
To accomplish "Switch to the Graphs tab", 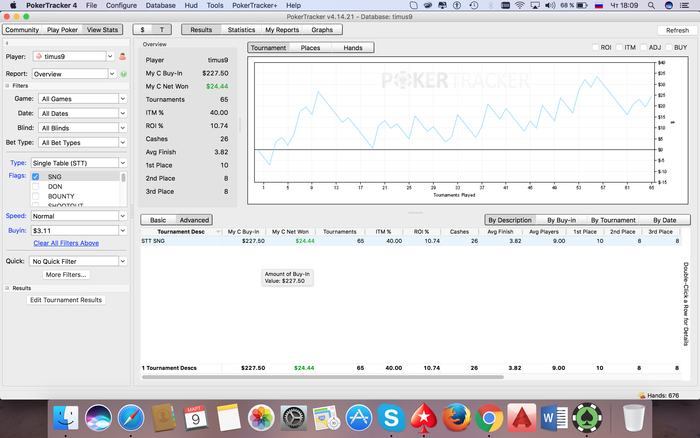I will (322, 29).
